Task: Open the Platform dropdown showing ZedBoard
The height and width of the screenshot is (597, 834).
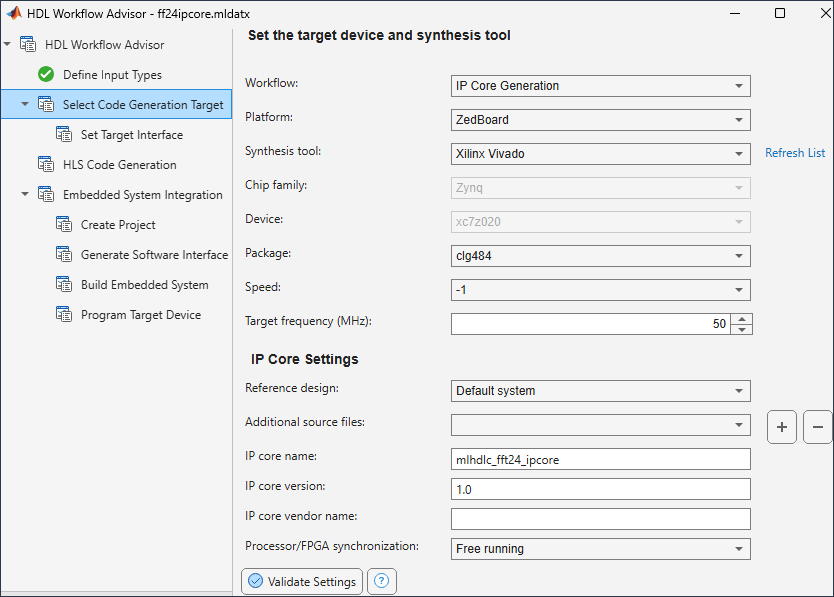Action: (x=601, y=120)
